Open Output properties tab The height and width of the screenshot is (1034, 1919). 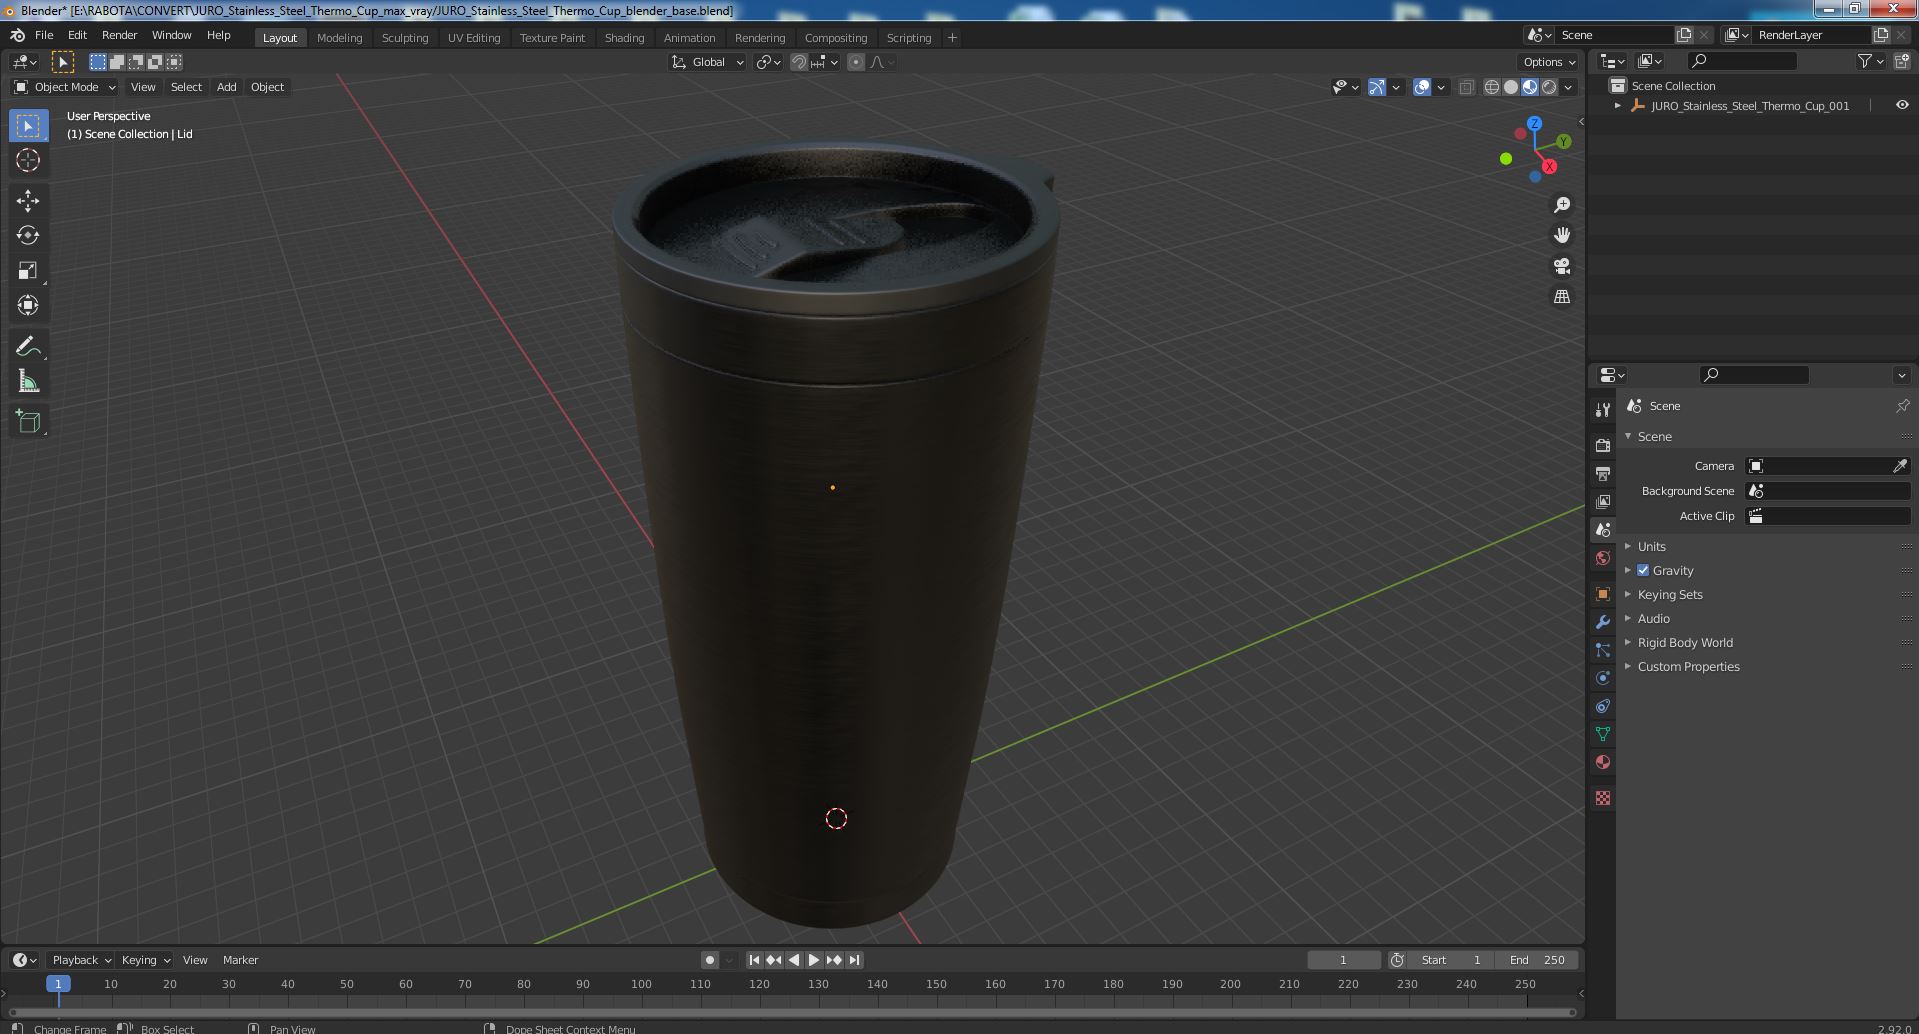1603,473
